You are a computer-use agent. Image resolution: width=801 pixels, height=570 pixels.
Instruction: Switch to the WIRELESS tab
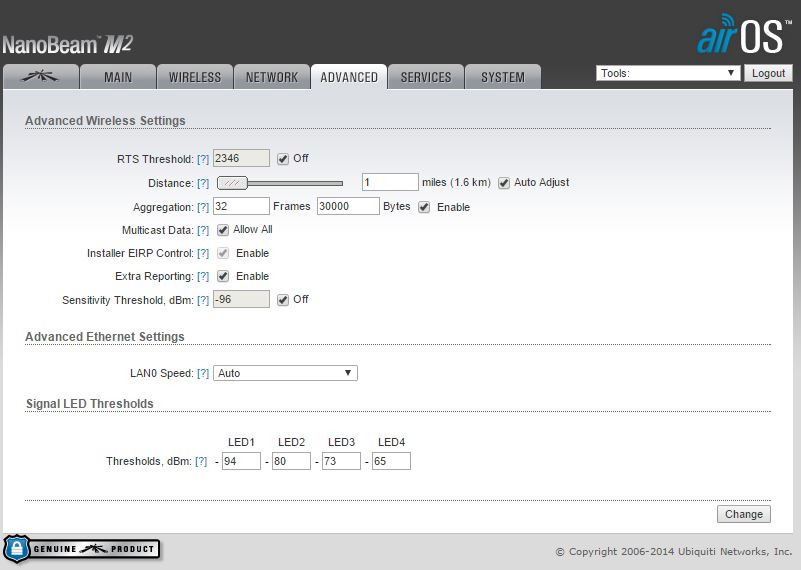point(194,77)
